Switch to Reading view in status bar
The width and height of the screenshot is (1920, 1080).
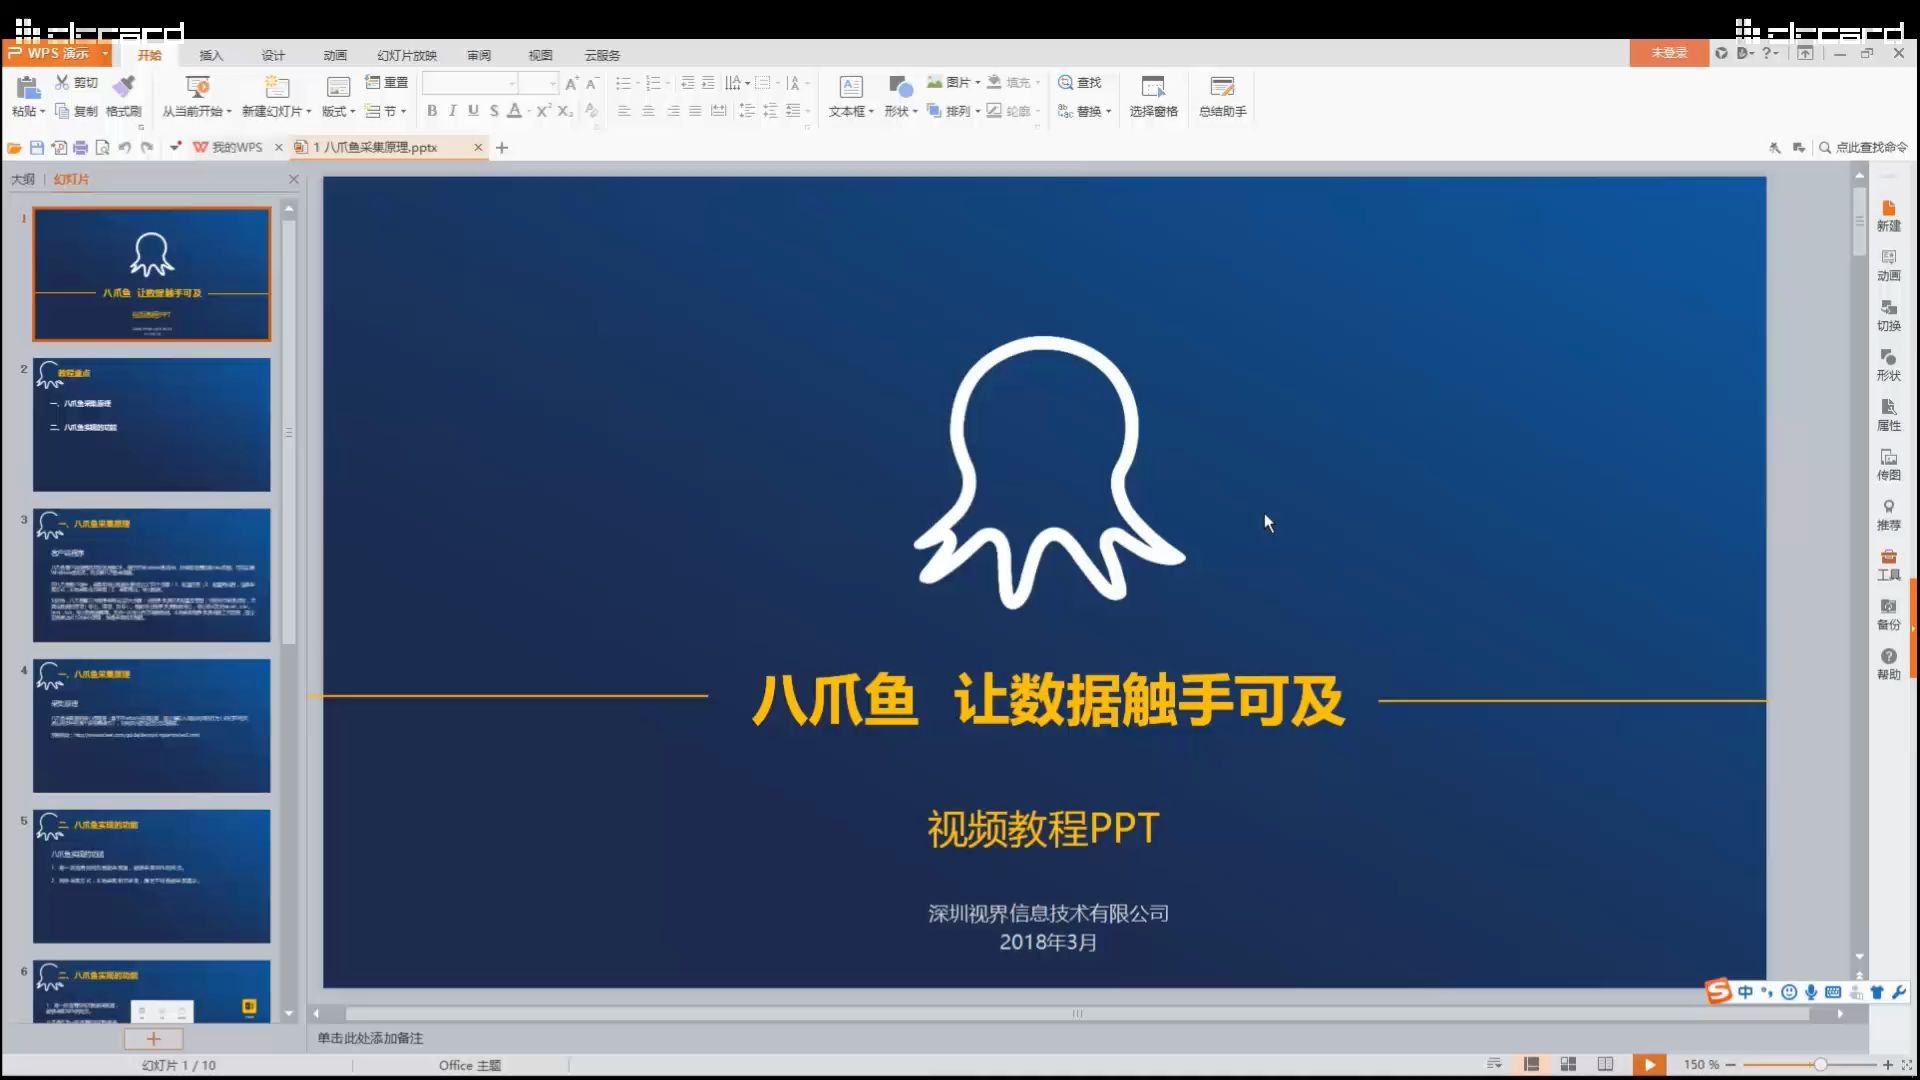coord(1605,1064)
